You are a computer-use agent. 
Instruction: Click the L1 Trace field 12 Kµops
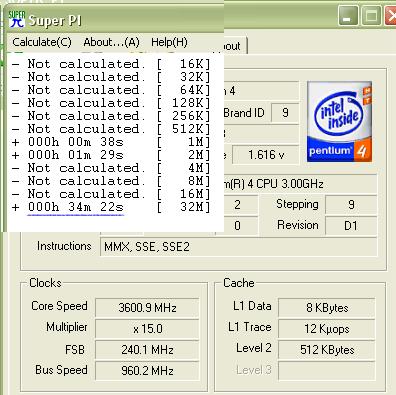click(327, 329)
